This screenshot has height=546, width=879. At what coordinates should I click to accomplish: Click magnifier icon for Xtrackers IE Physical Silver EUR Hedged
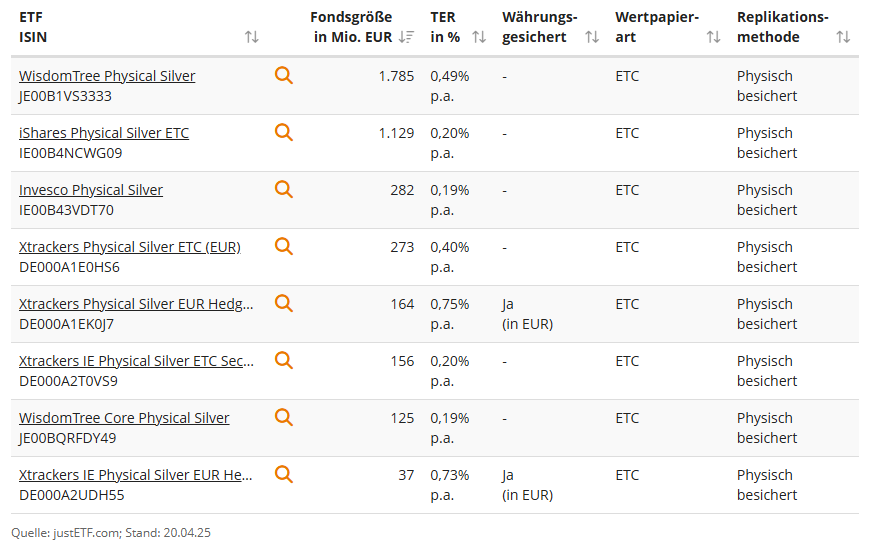(284, 474)
